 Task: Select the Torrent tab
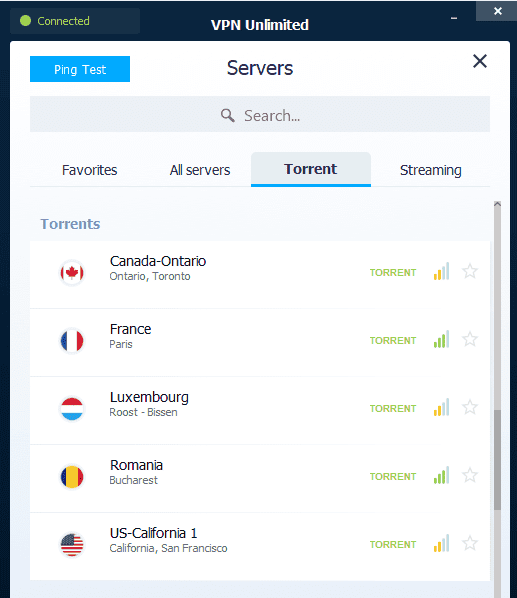(x=311, y=169)
